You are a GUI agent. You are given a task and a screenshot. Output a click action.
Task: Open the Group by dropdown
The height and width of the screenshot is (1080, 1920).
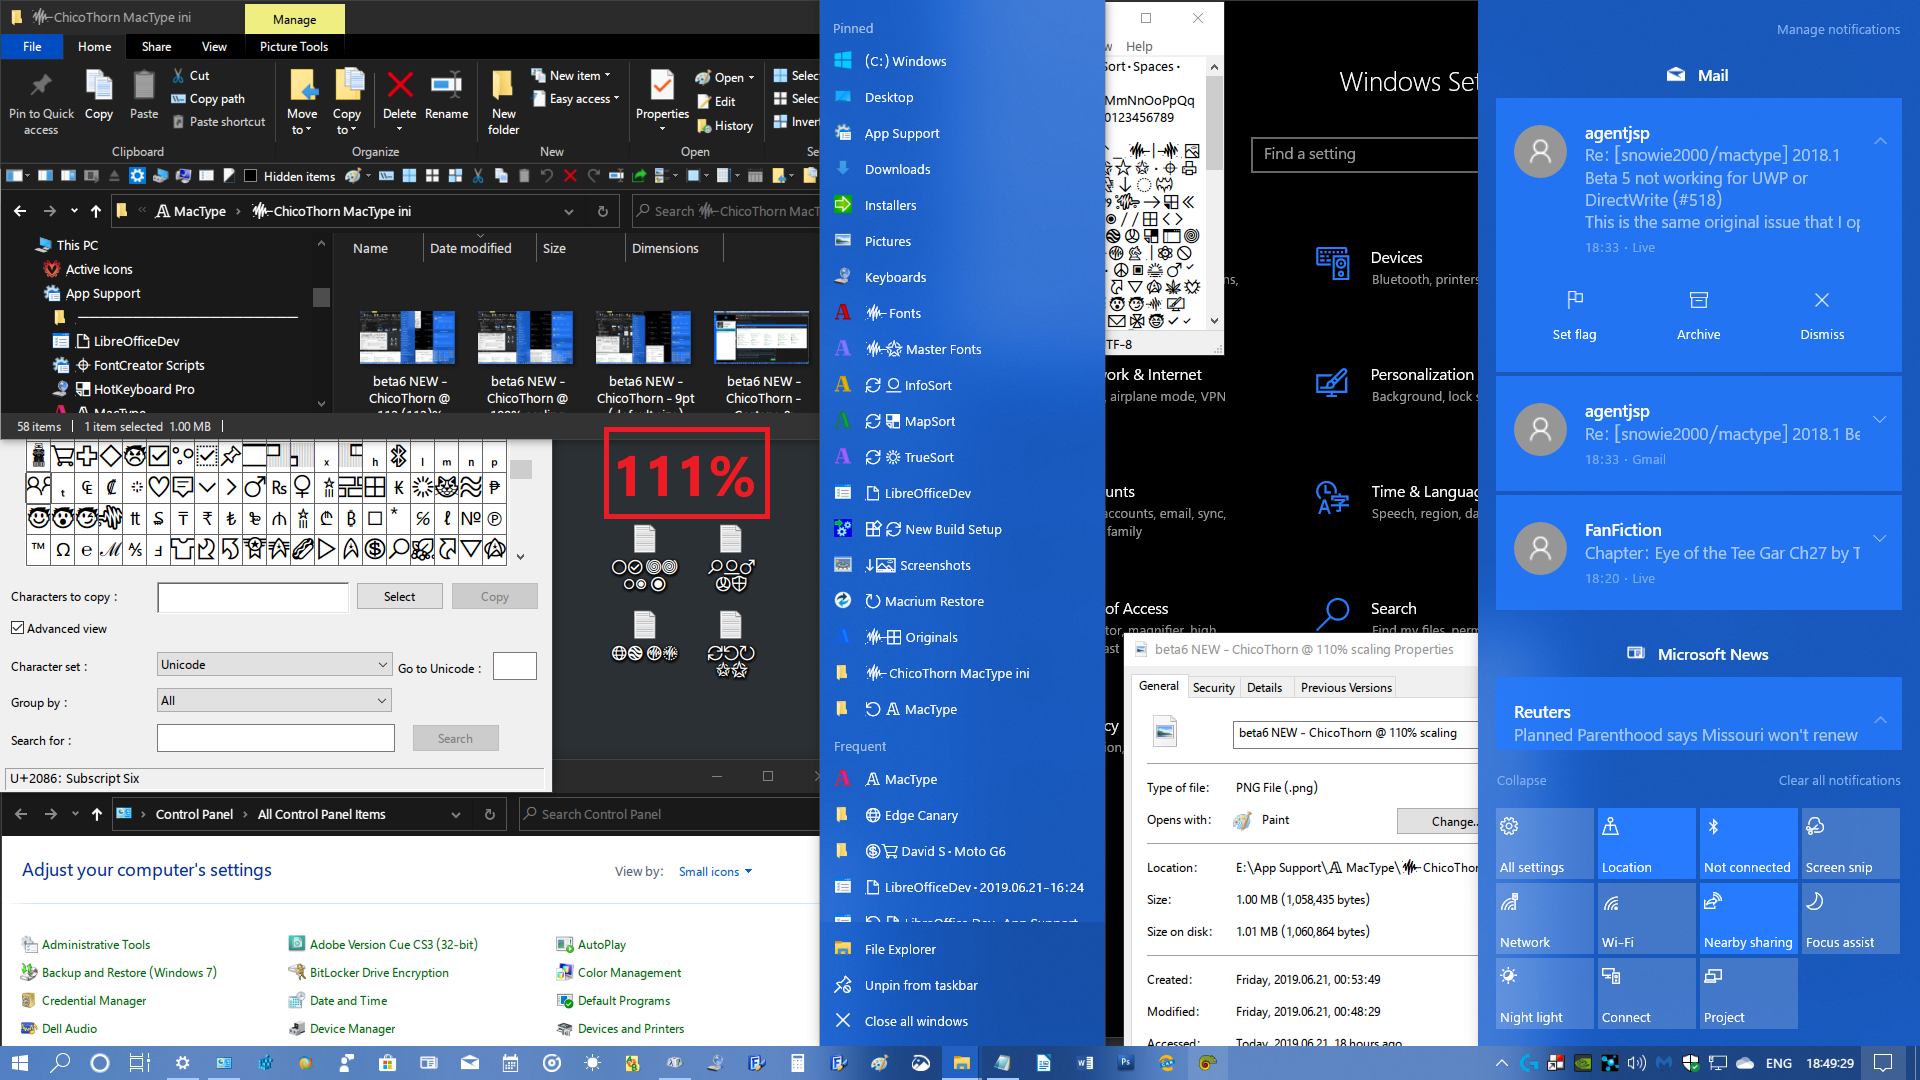[x=274, y=700]
